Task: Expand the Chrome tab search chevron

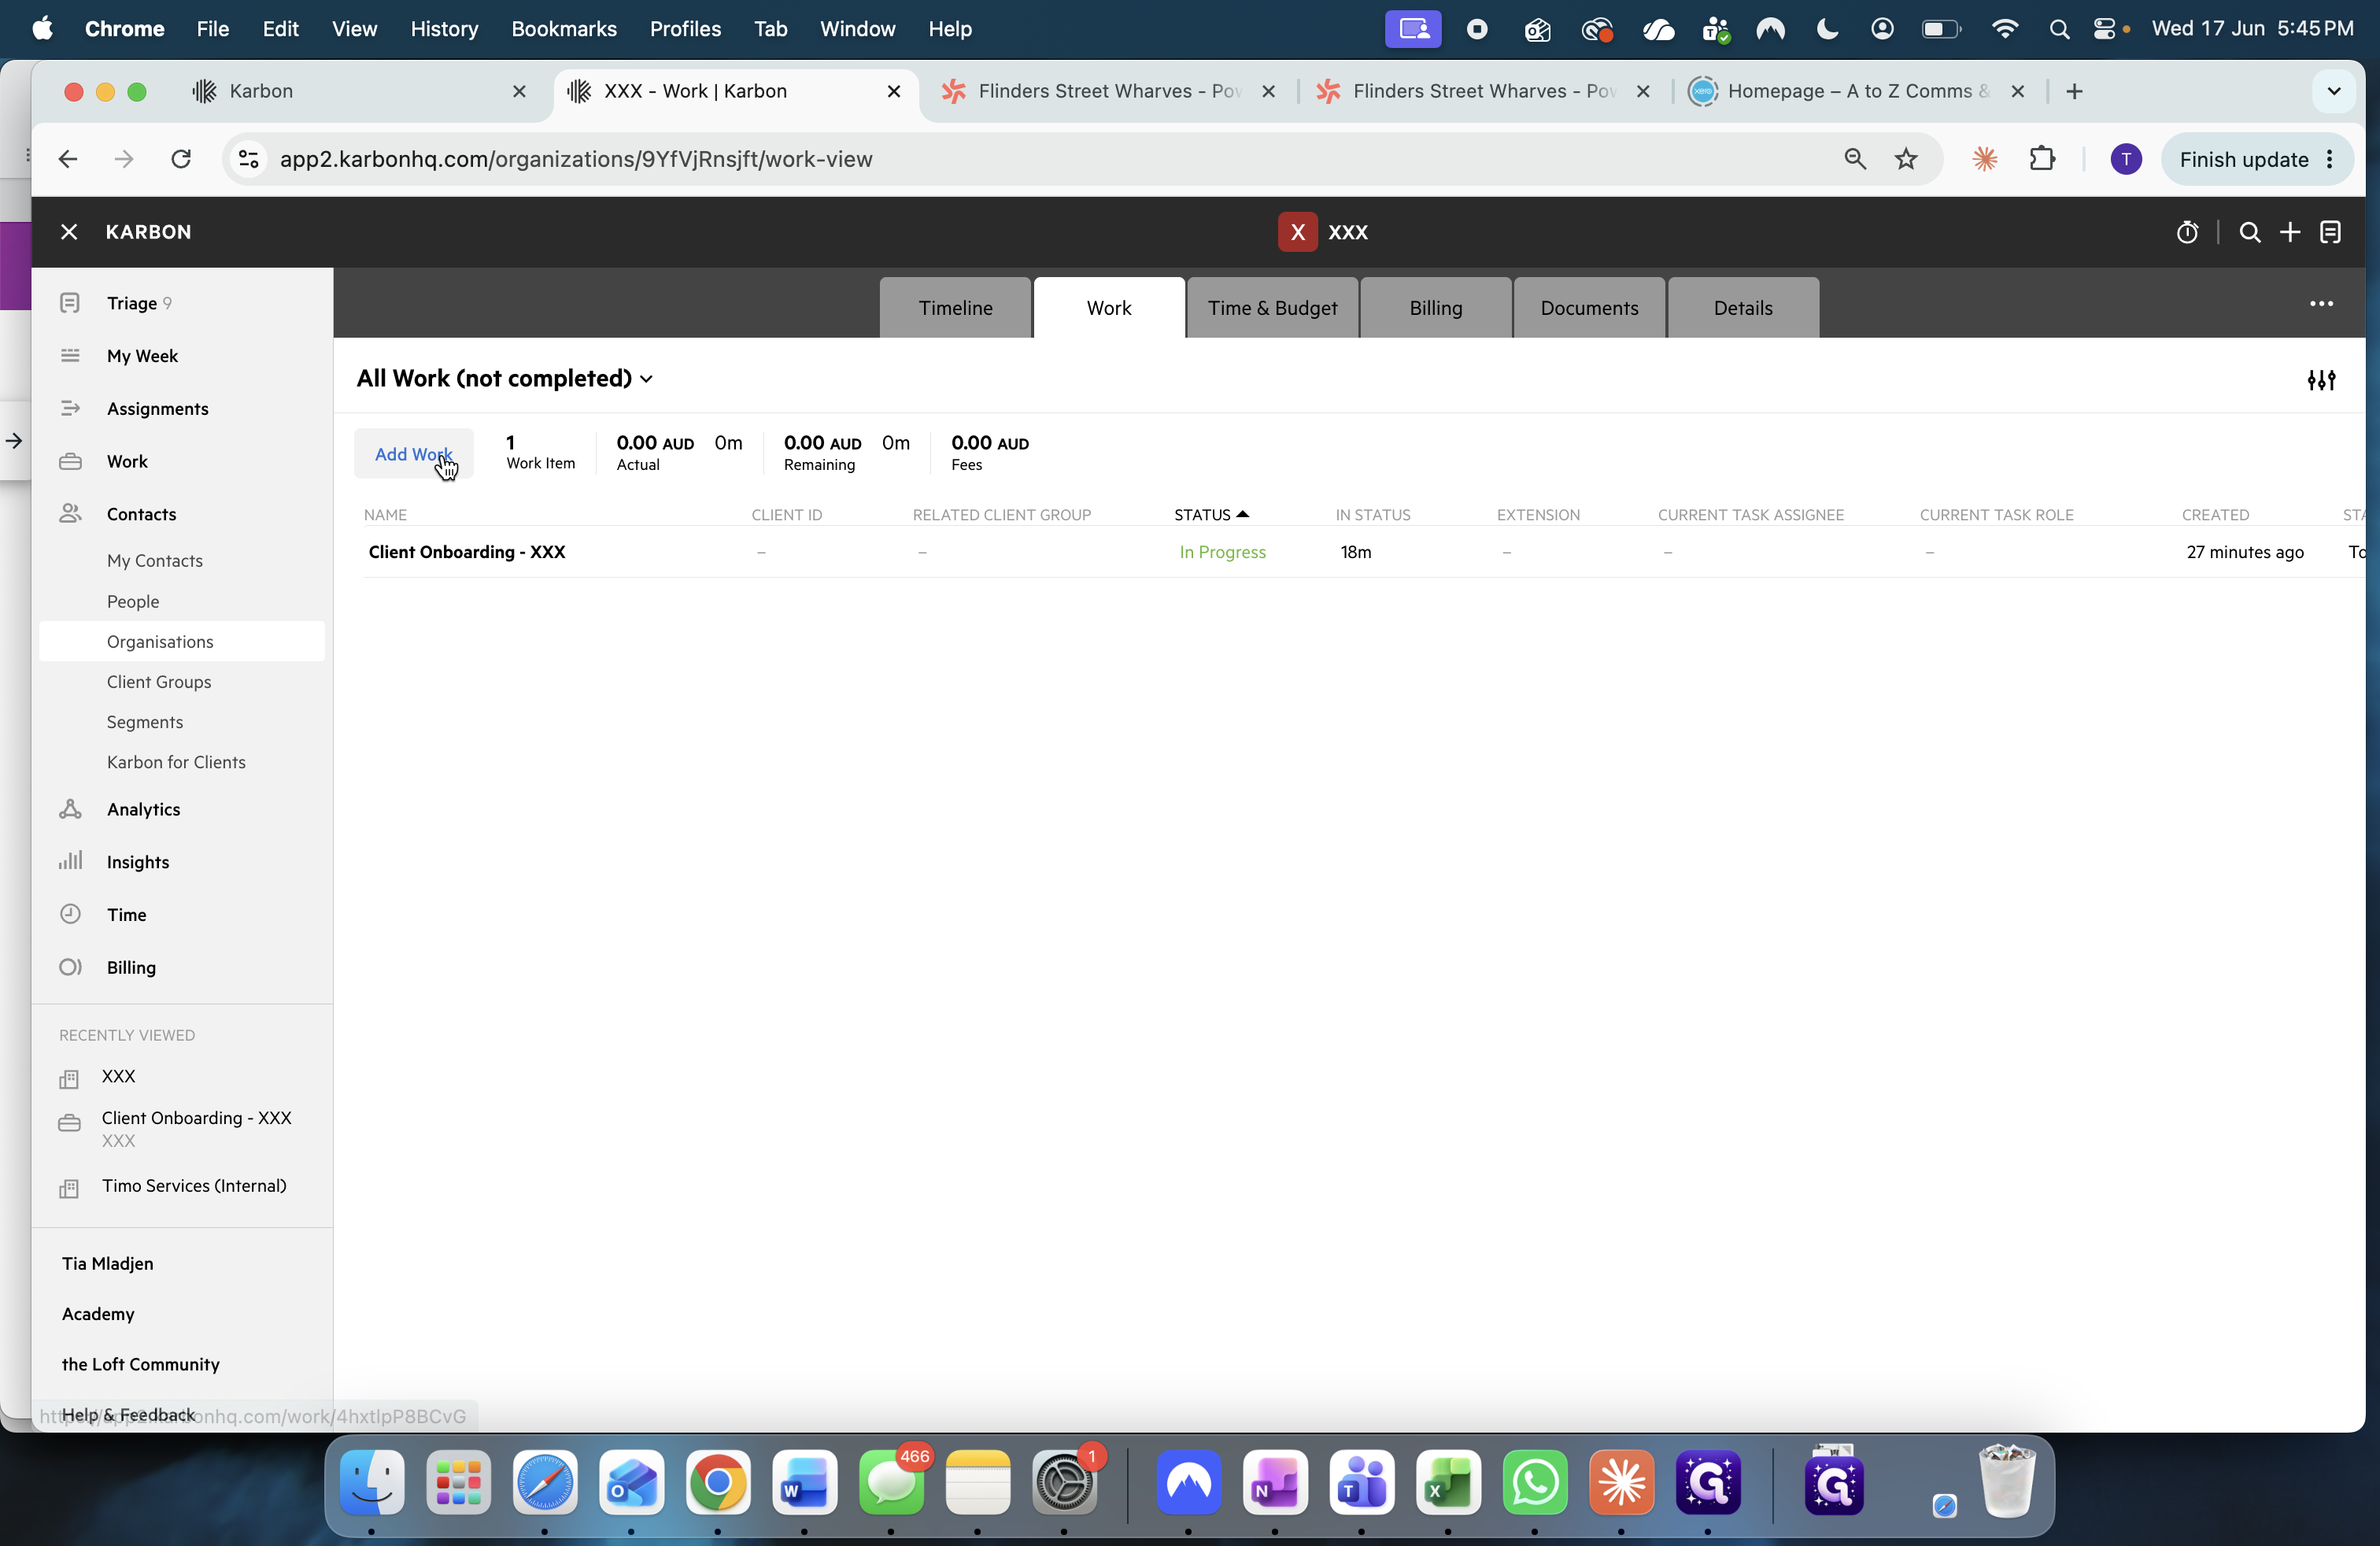Action: pos(2334,91)
